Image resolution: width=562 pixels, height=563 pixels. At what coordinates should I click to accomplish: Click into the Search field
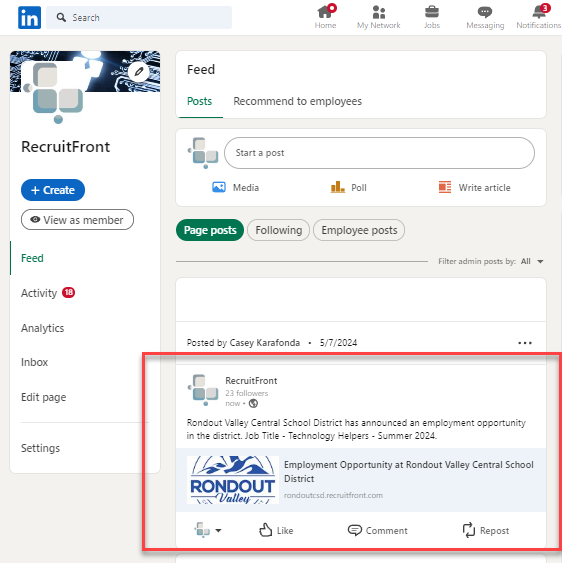139,17
